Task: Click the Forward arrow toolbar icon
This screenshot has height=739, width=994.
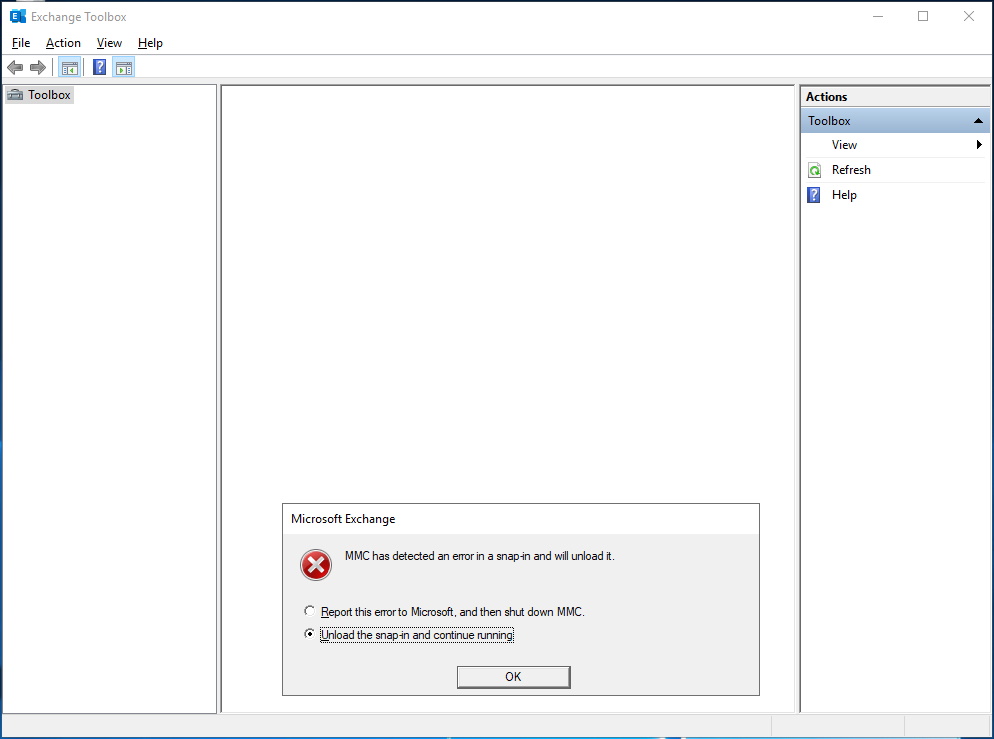Action: tap(38, 67)
